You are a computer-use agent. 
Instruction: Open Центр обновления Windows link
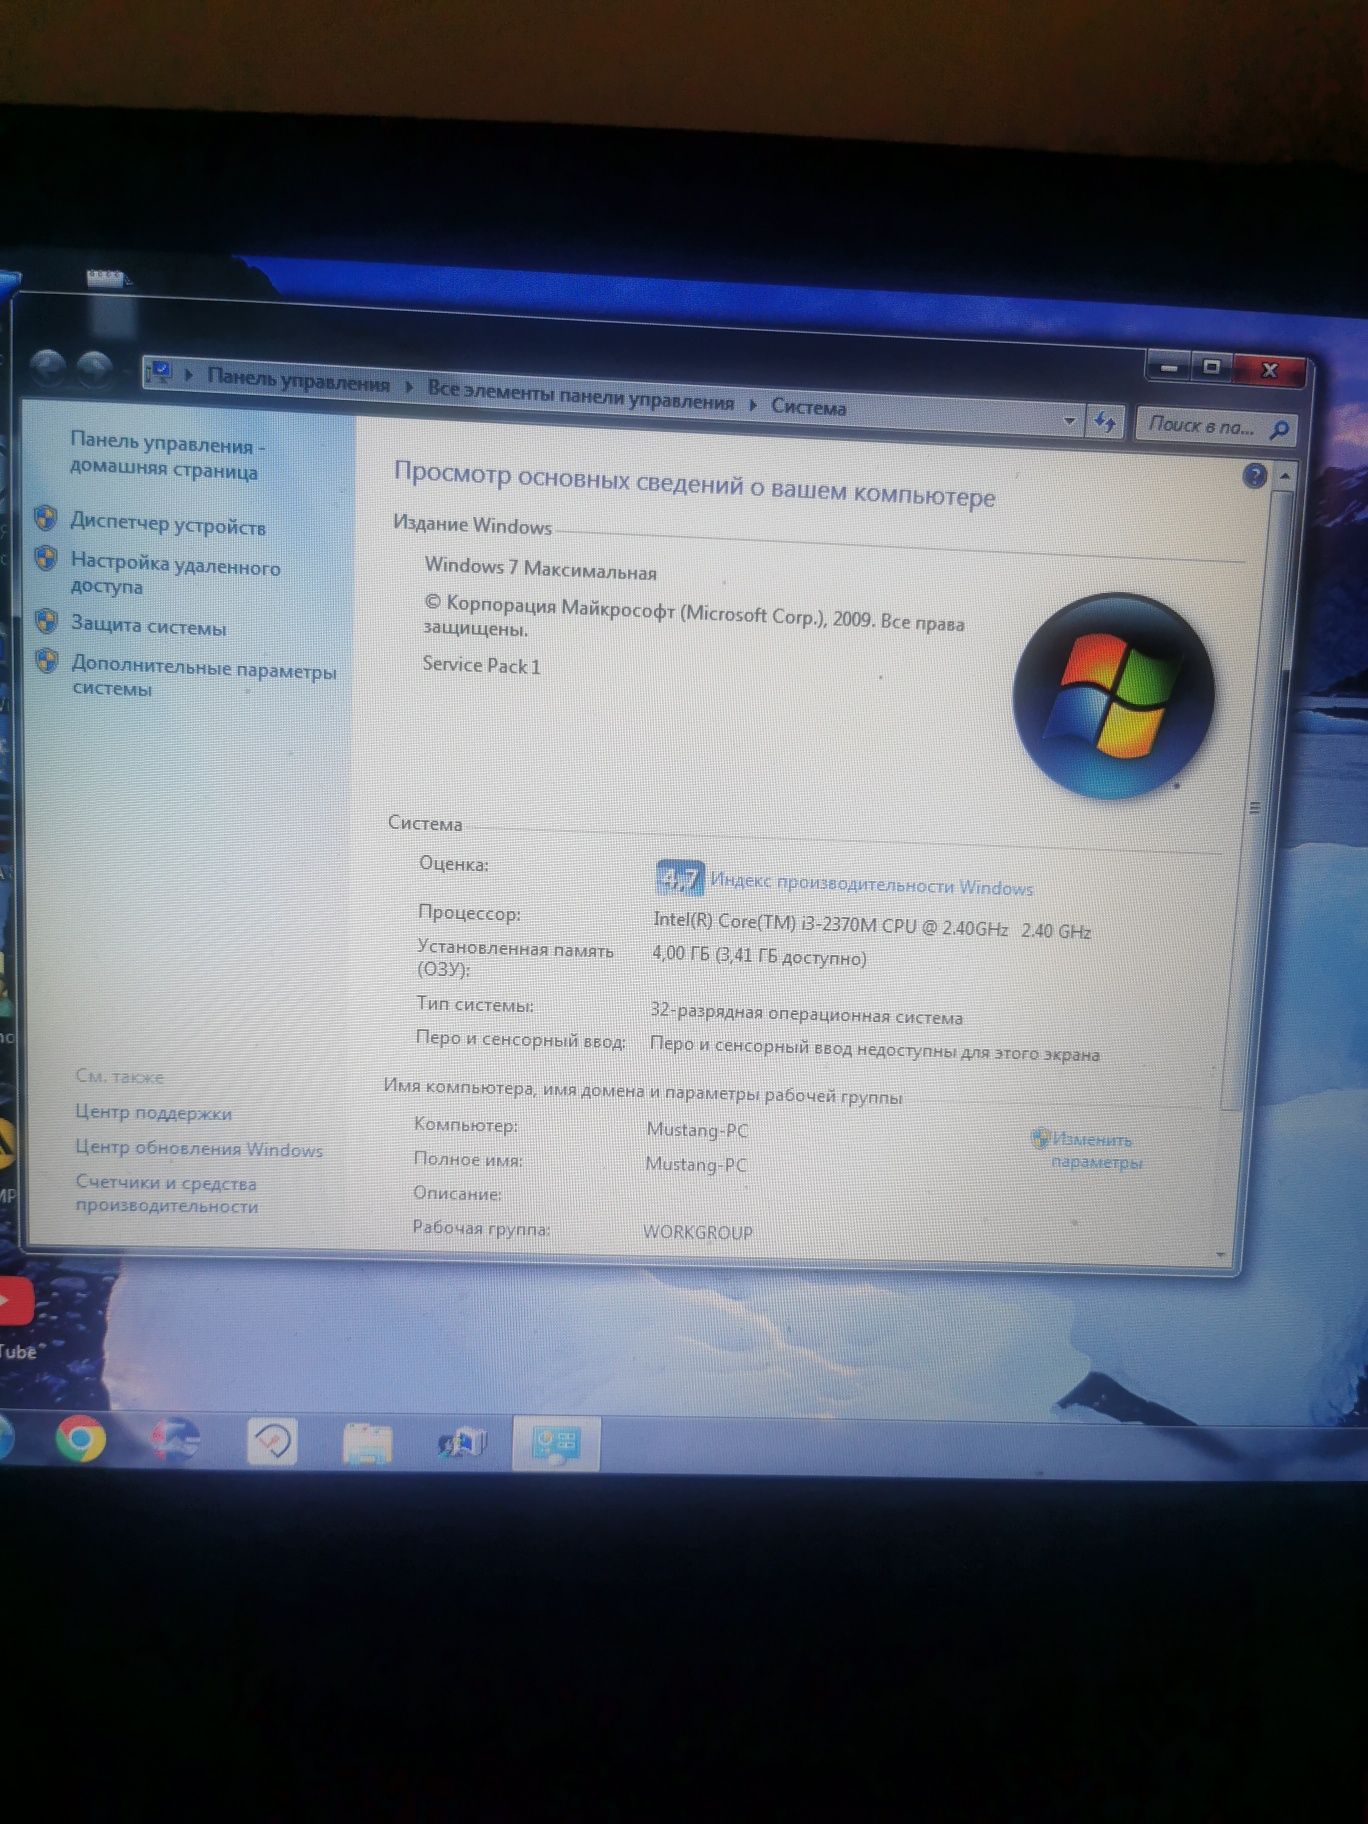pos(199,1148)
